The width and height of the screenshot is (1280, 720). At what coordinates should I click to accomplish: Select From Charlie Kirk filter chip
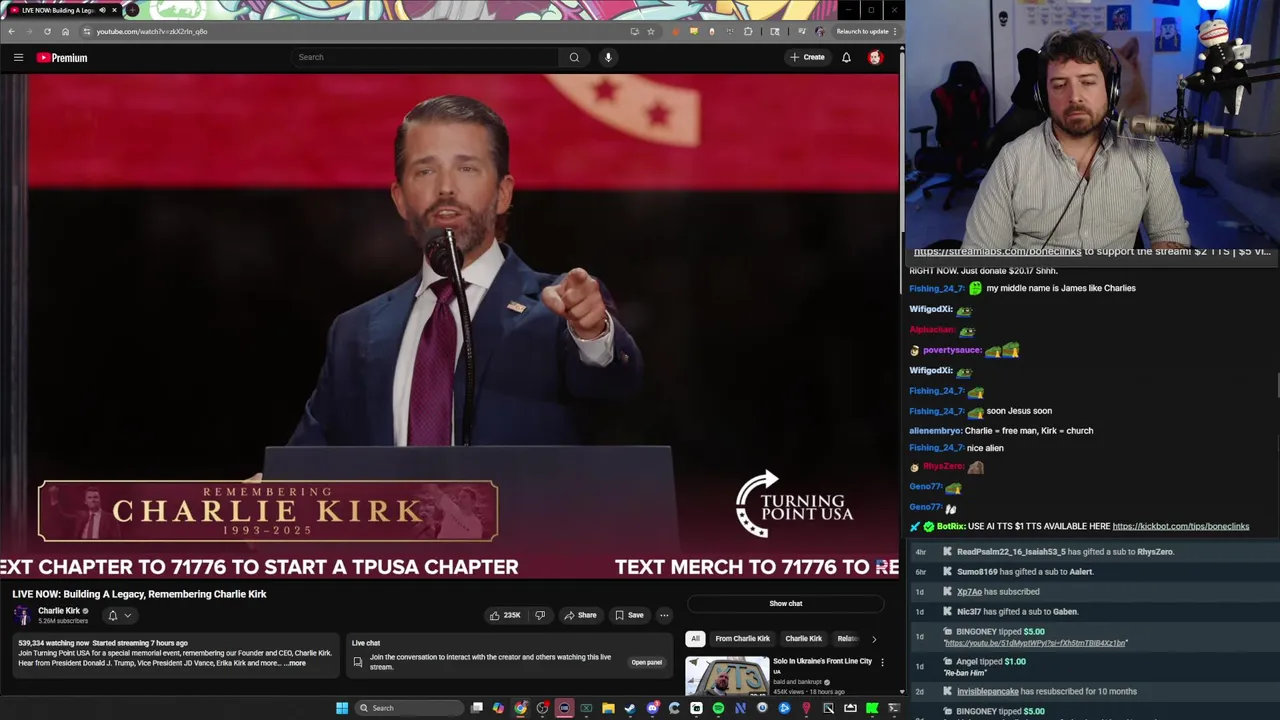coord(743,638)
